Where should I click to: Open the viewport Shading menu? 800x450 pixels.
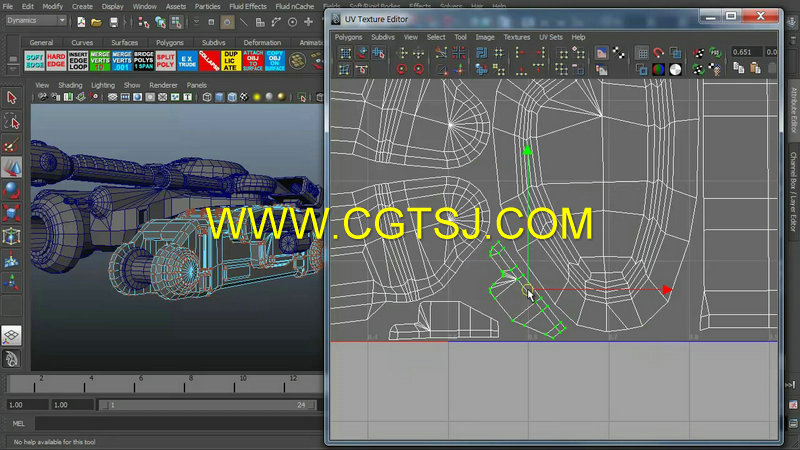tap(70, 85)
